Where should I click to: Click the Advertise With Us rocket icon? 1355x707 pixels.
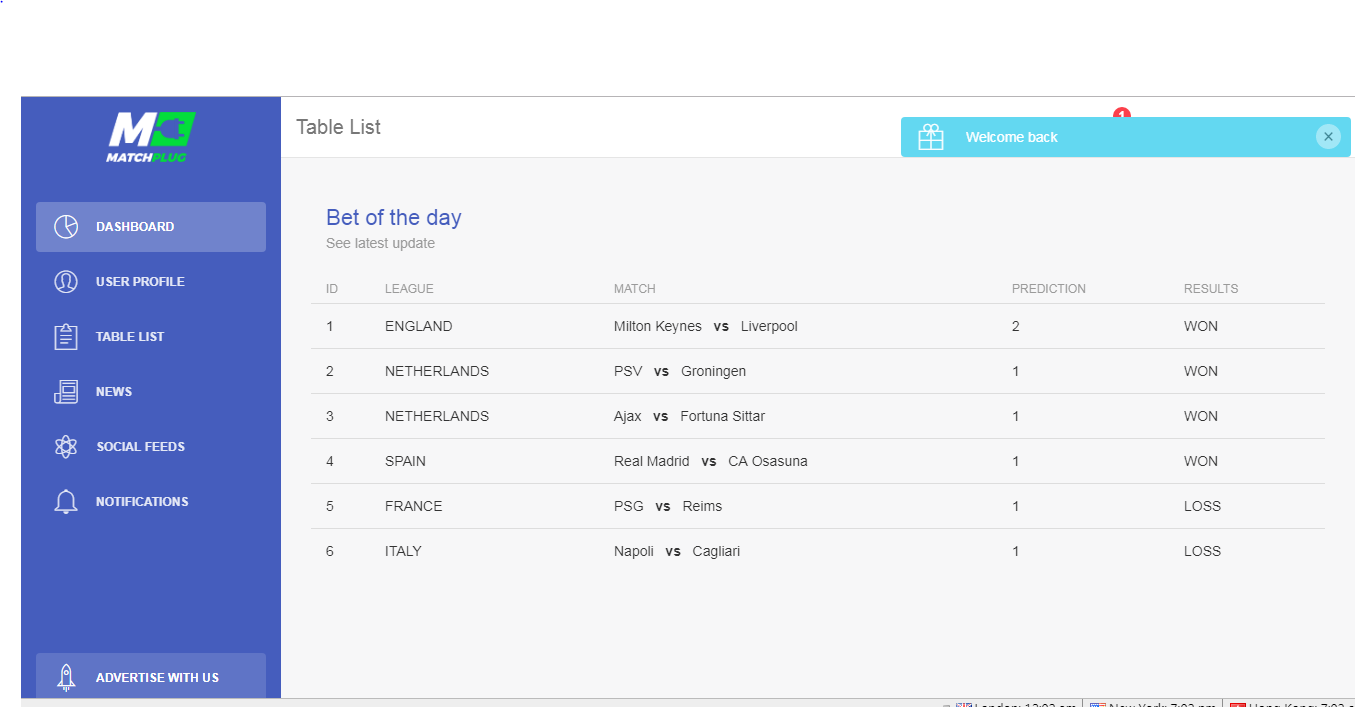tap(66, 678)
